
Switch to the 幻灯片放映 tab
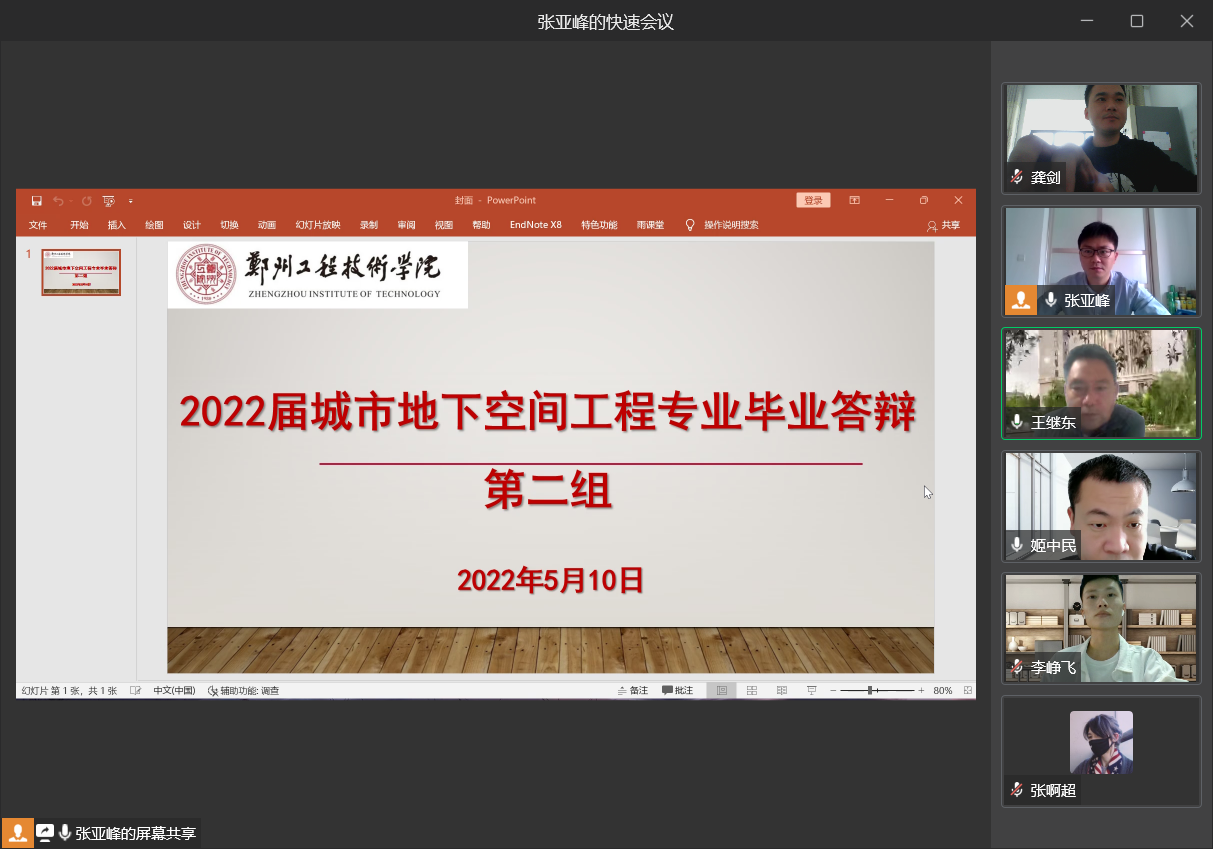tap(318, 225)
